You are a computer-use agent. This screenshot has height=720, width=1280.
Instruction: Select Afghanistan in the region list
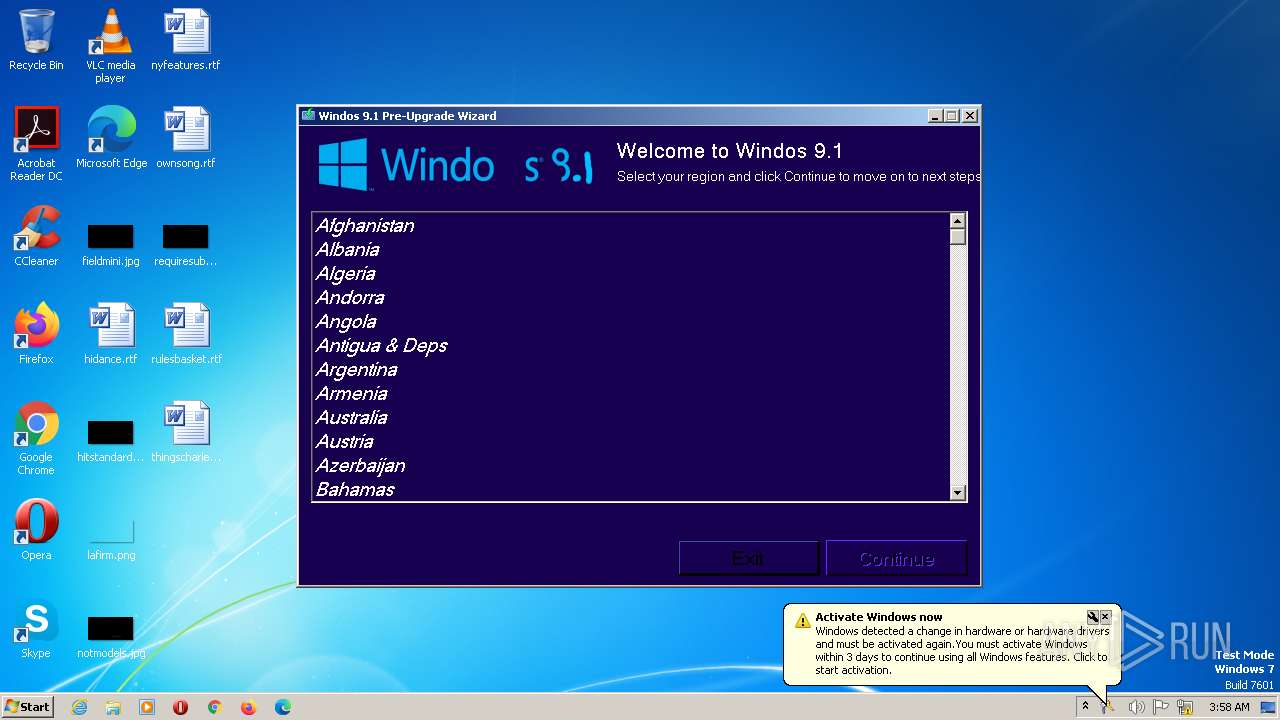coord(631,226)
